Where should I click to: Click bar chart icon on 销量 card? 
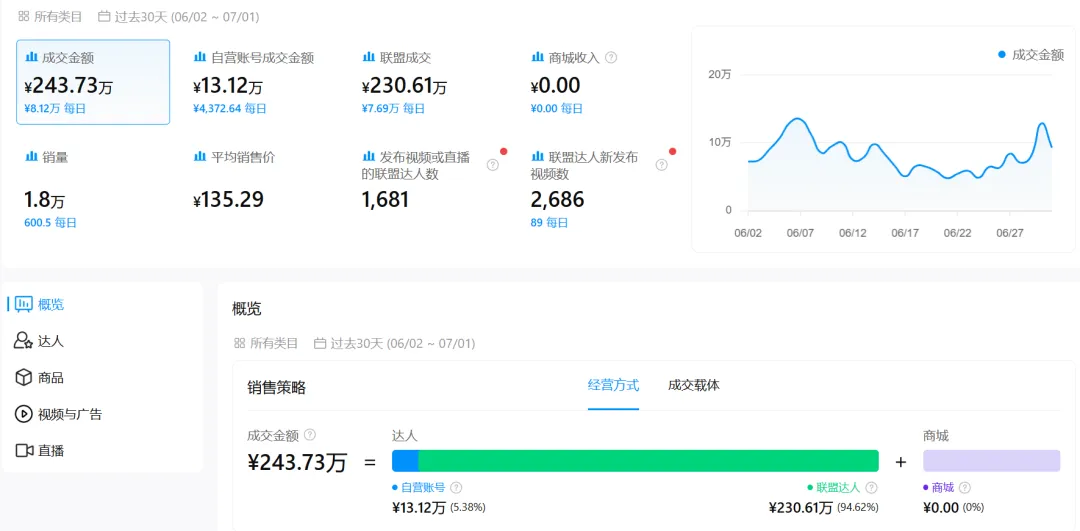coord(31,157)
